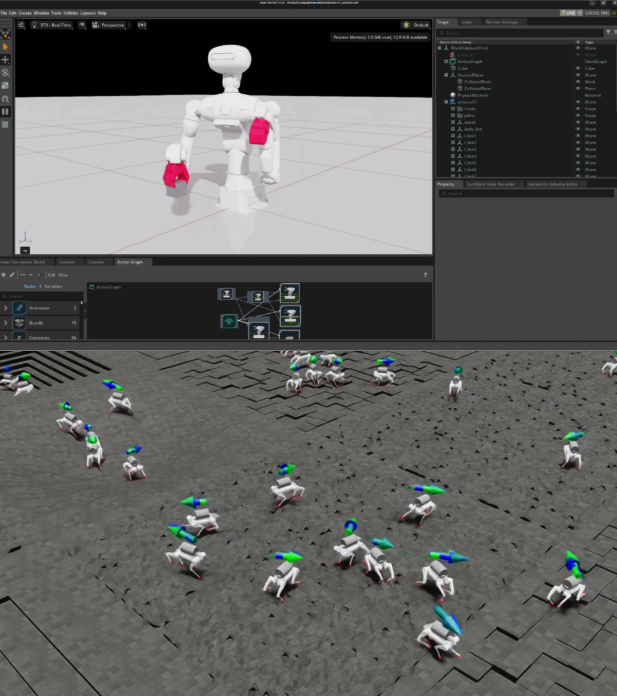Toggle visibility of the Looks scope
The height and width of the screenshot is (696, 617).
(578, 109)
